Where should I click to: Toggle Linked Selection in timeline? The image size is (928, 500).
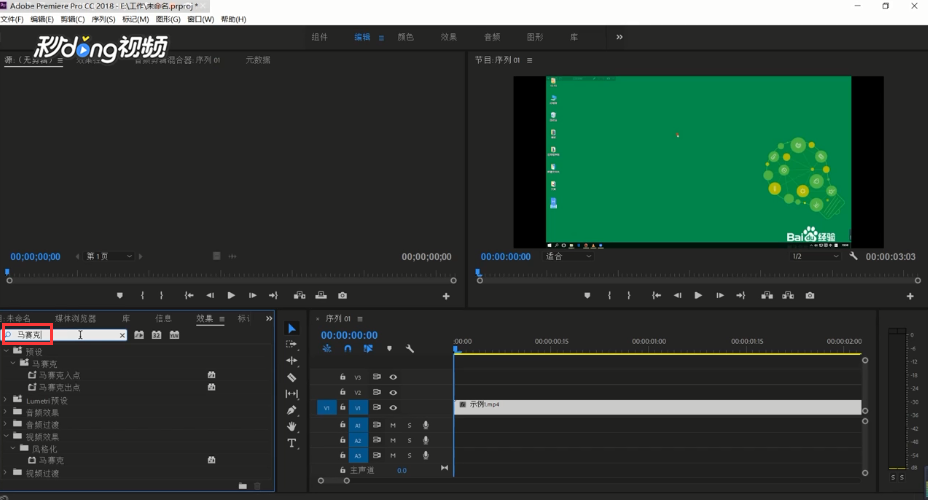tap(368, 349)
